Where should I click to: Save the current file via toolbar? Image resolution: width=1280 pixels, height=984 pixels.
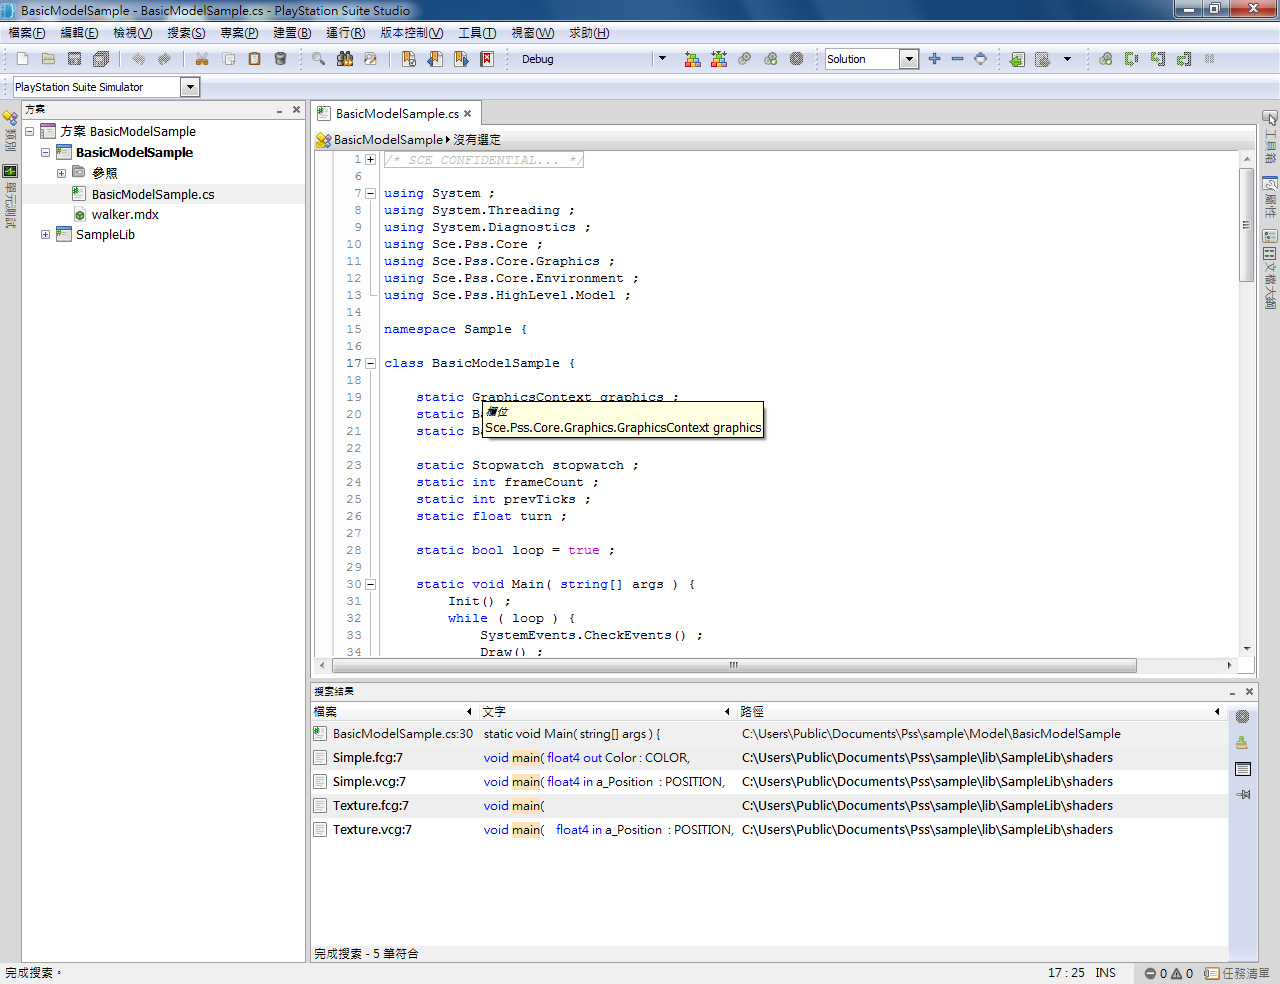(74, 59)
